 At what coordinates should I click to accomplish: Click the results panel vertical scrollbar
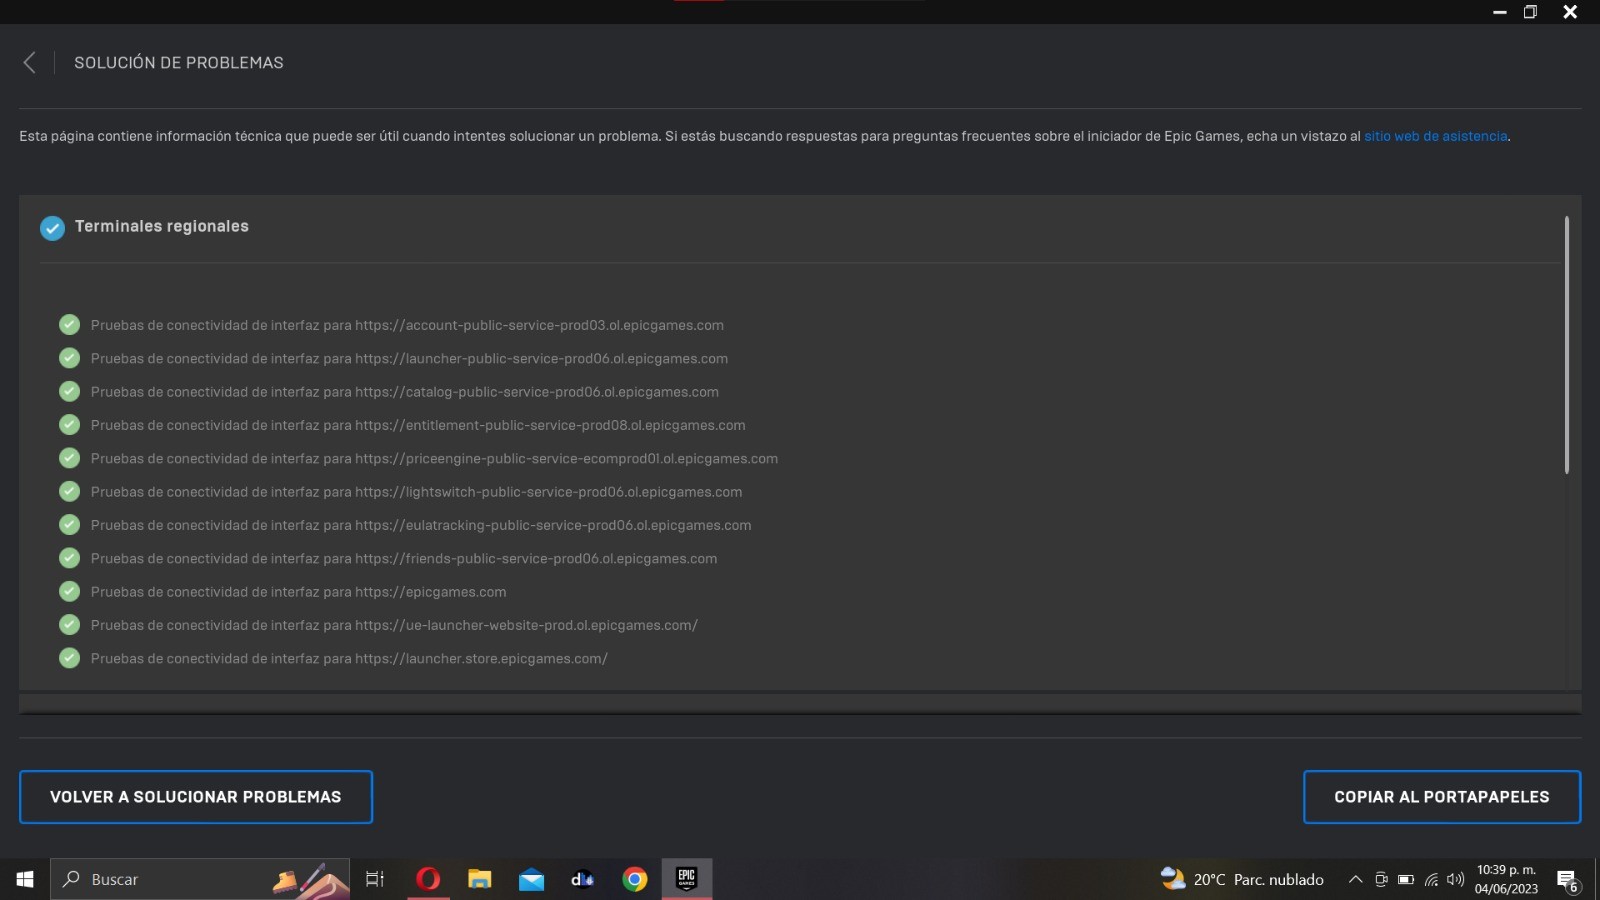tap(1567, 345)
